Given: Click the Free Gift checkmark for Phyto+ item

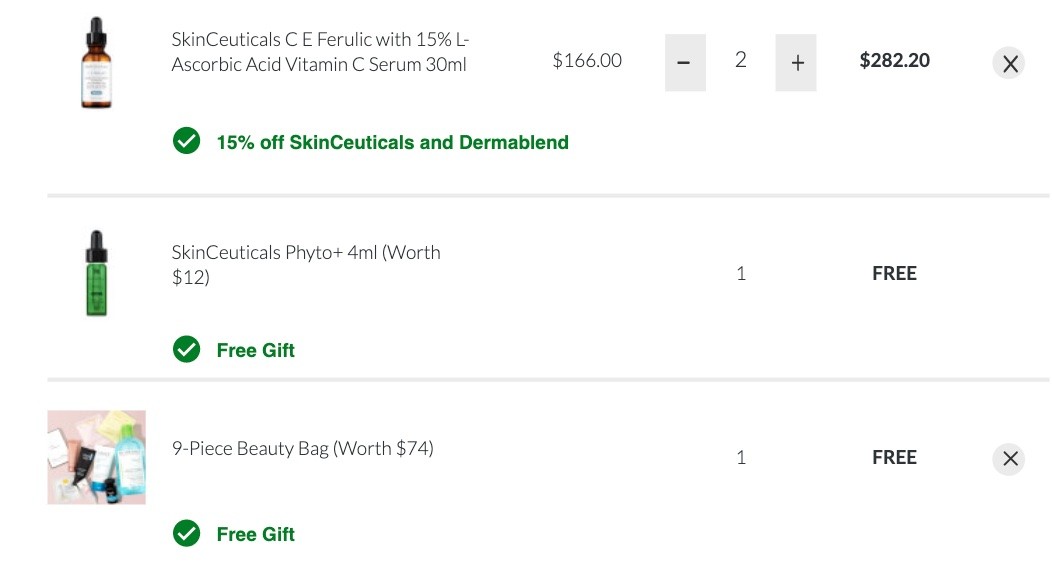Looking at the screenshot, I should (x=187, y=350).
